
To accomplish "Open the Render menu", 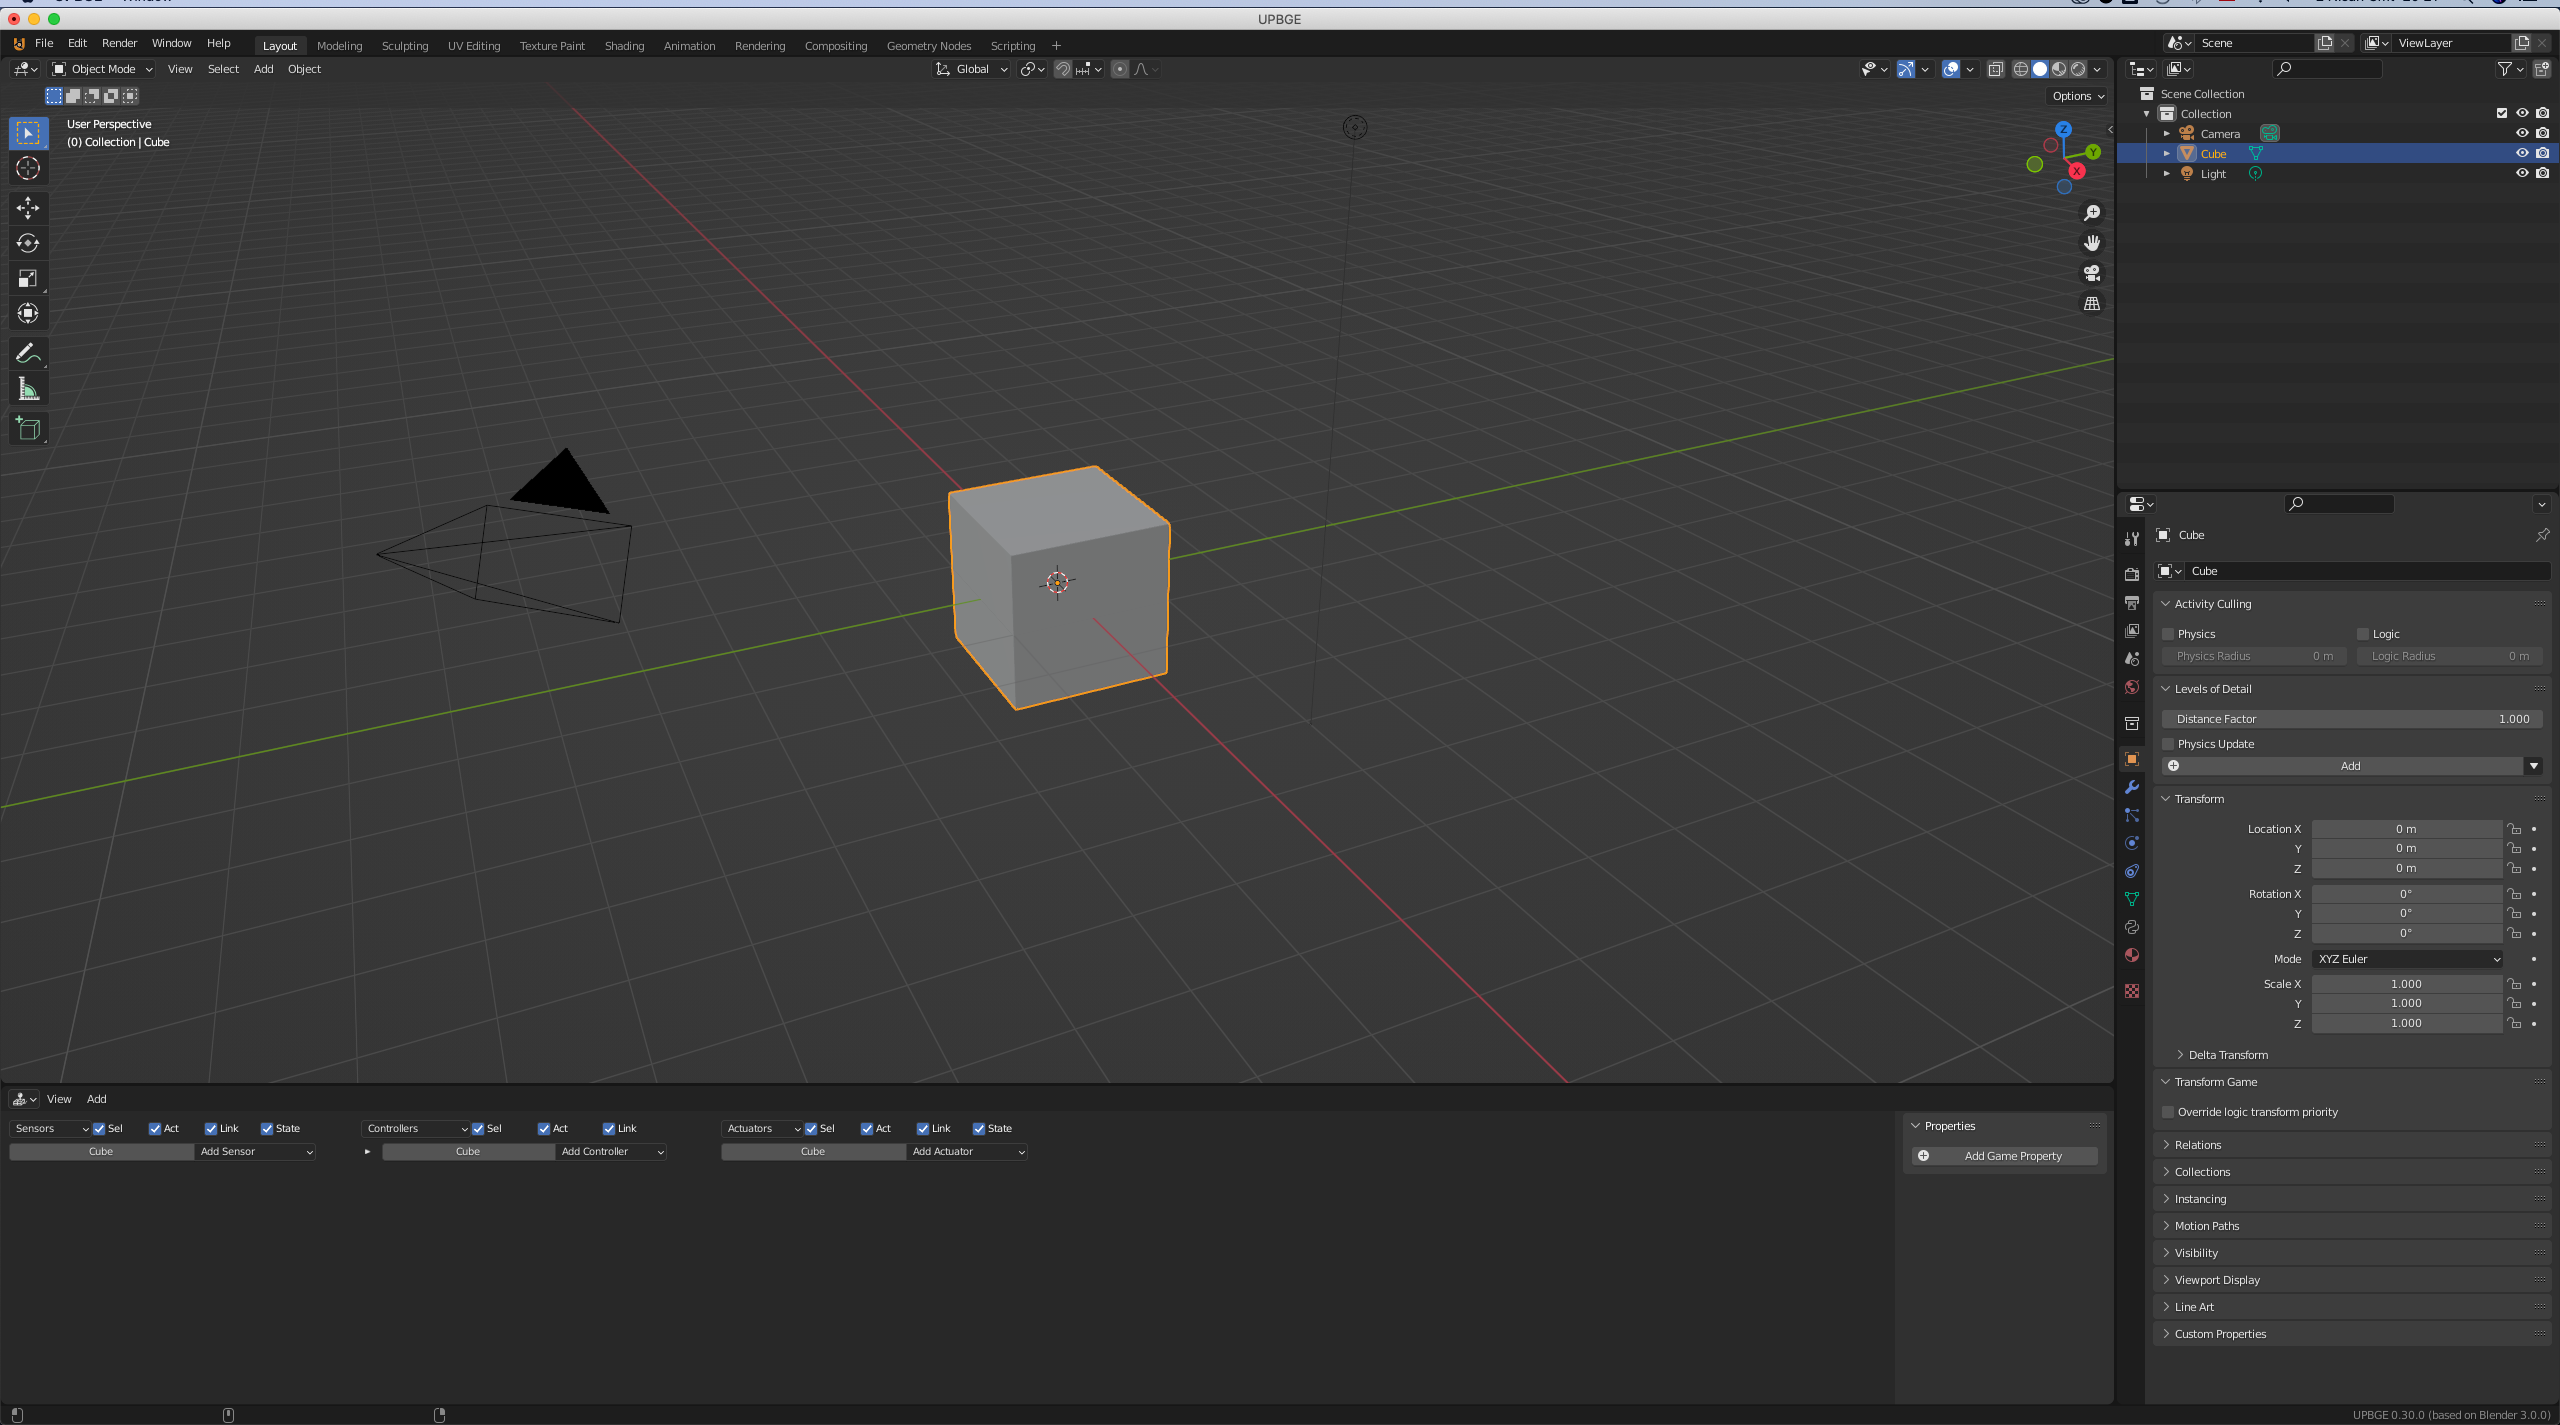I will [119, 43].
